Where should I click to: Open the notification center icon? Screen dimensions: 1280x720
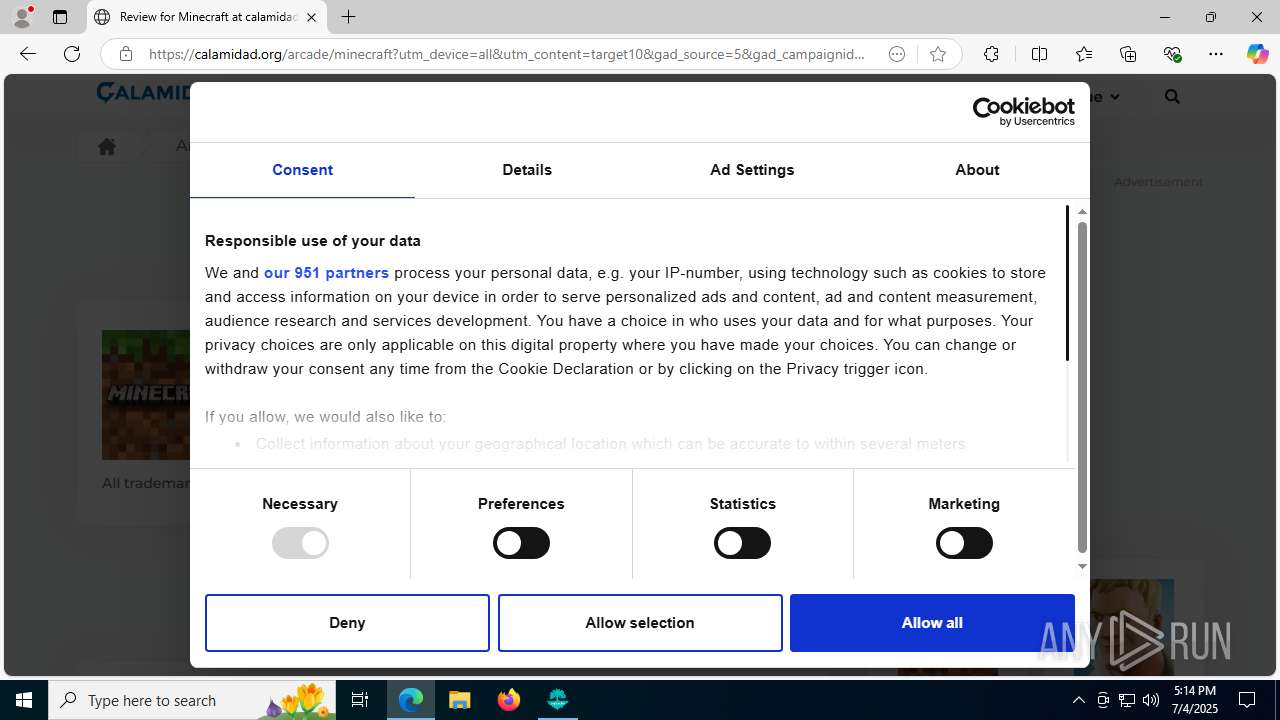point(1247,700)
